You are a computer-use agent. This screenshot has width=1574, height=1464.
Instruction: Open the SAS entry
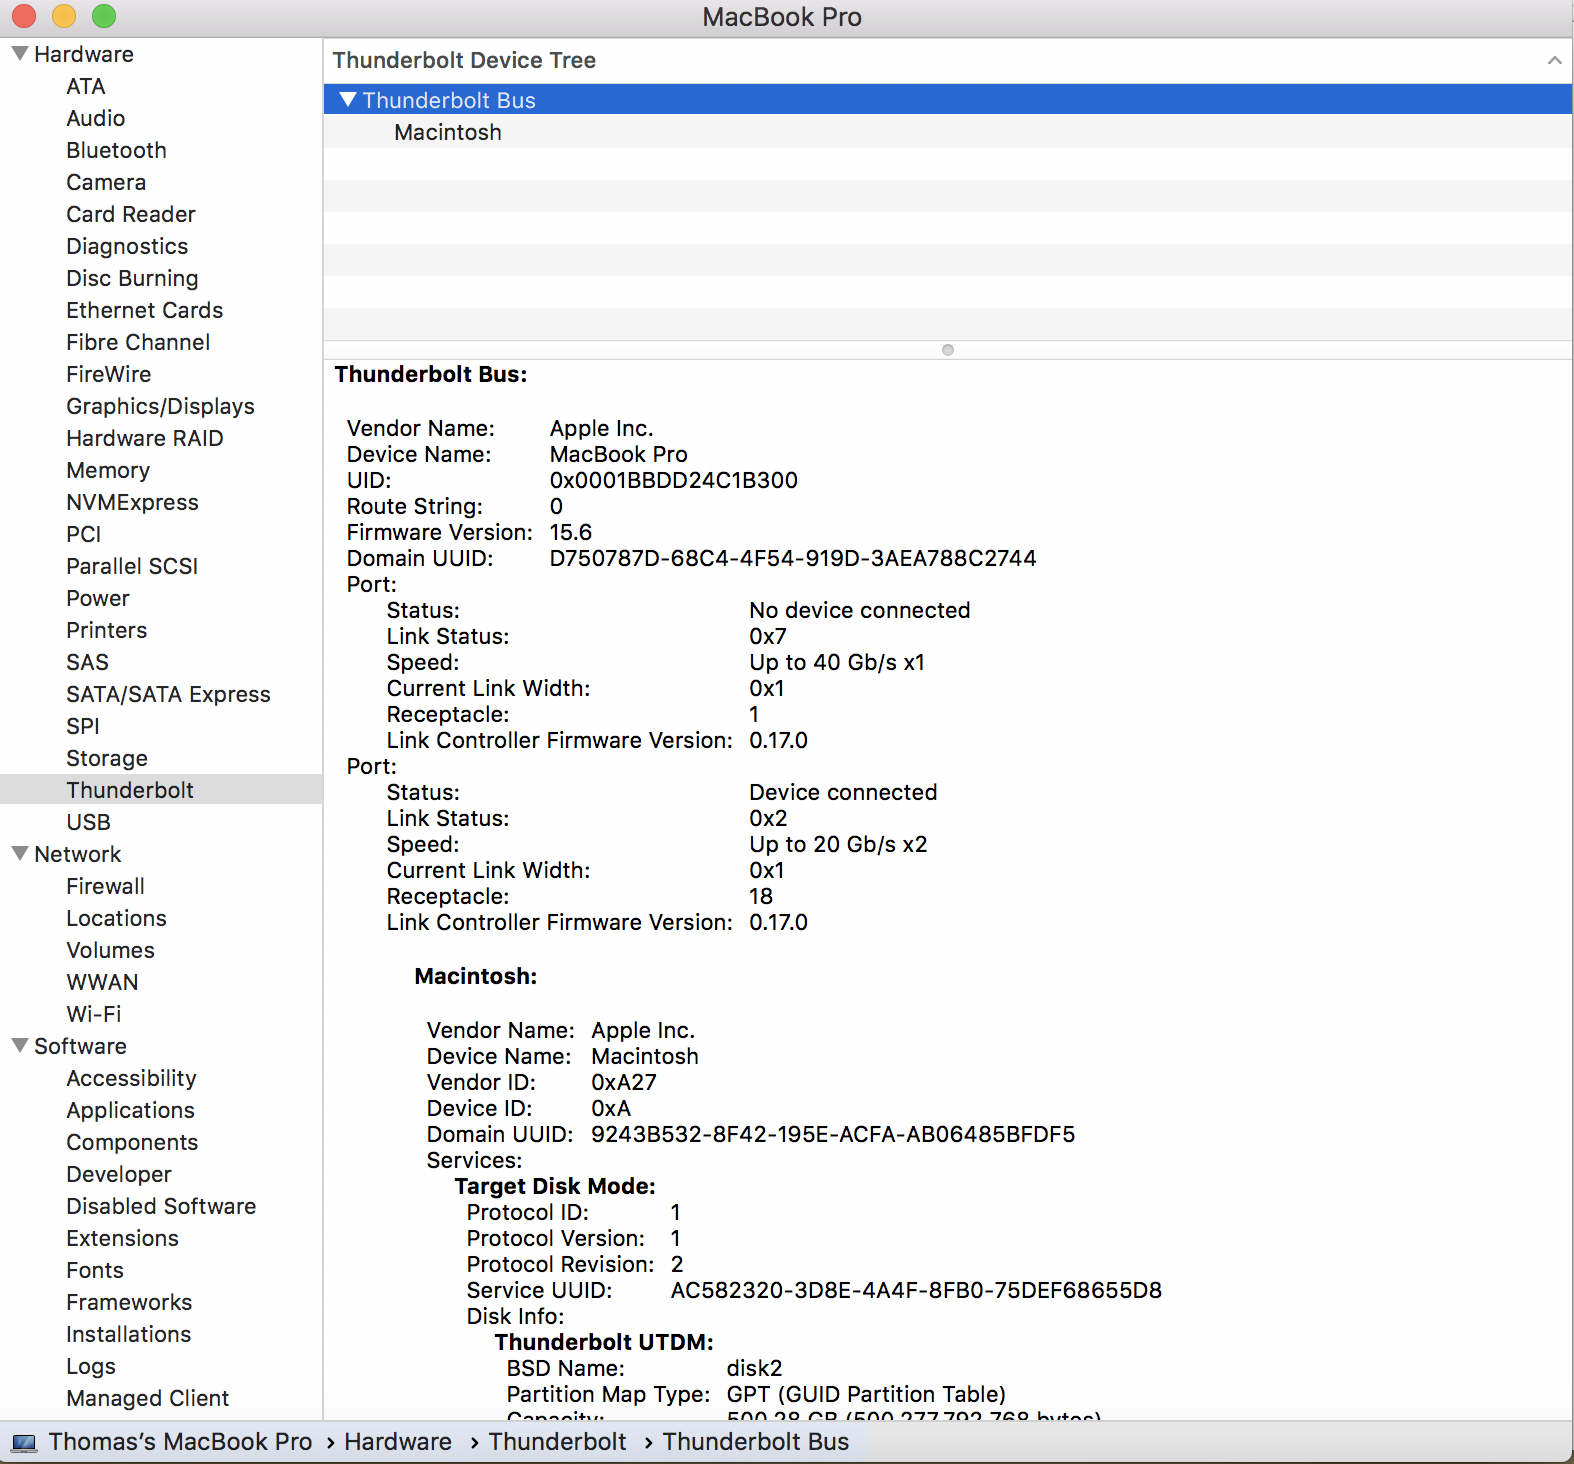pyautogui.click(x=88, y=662)
